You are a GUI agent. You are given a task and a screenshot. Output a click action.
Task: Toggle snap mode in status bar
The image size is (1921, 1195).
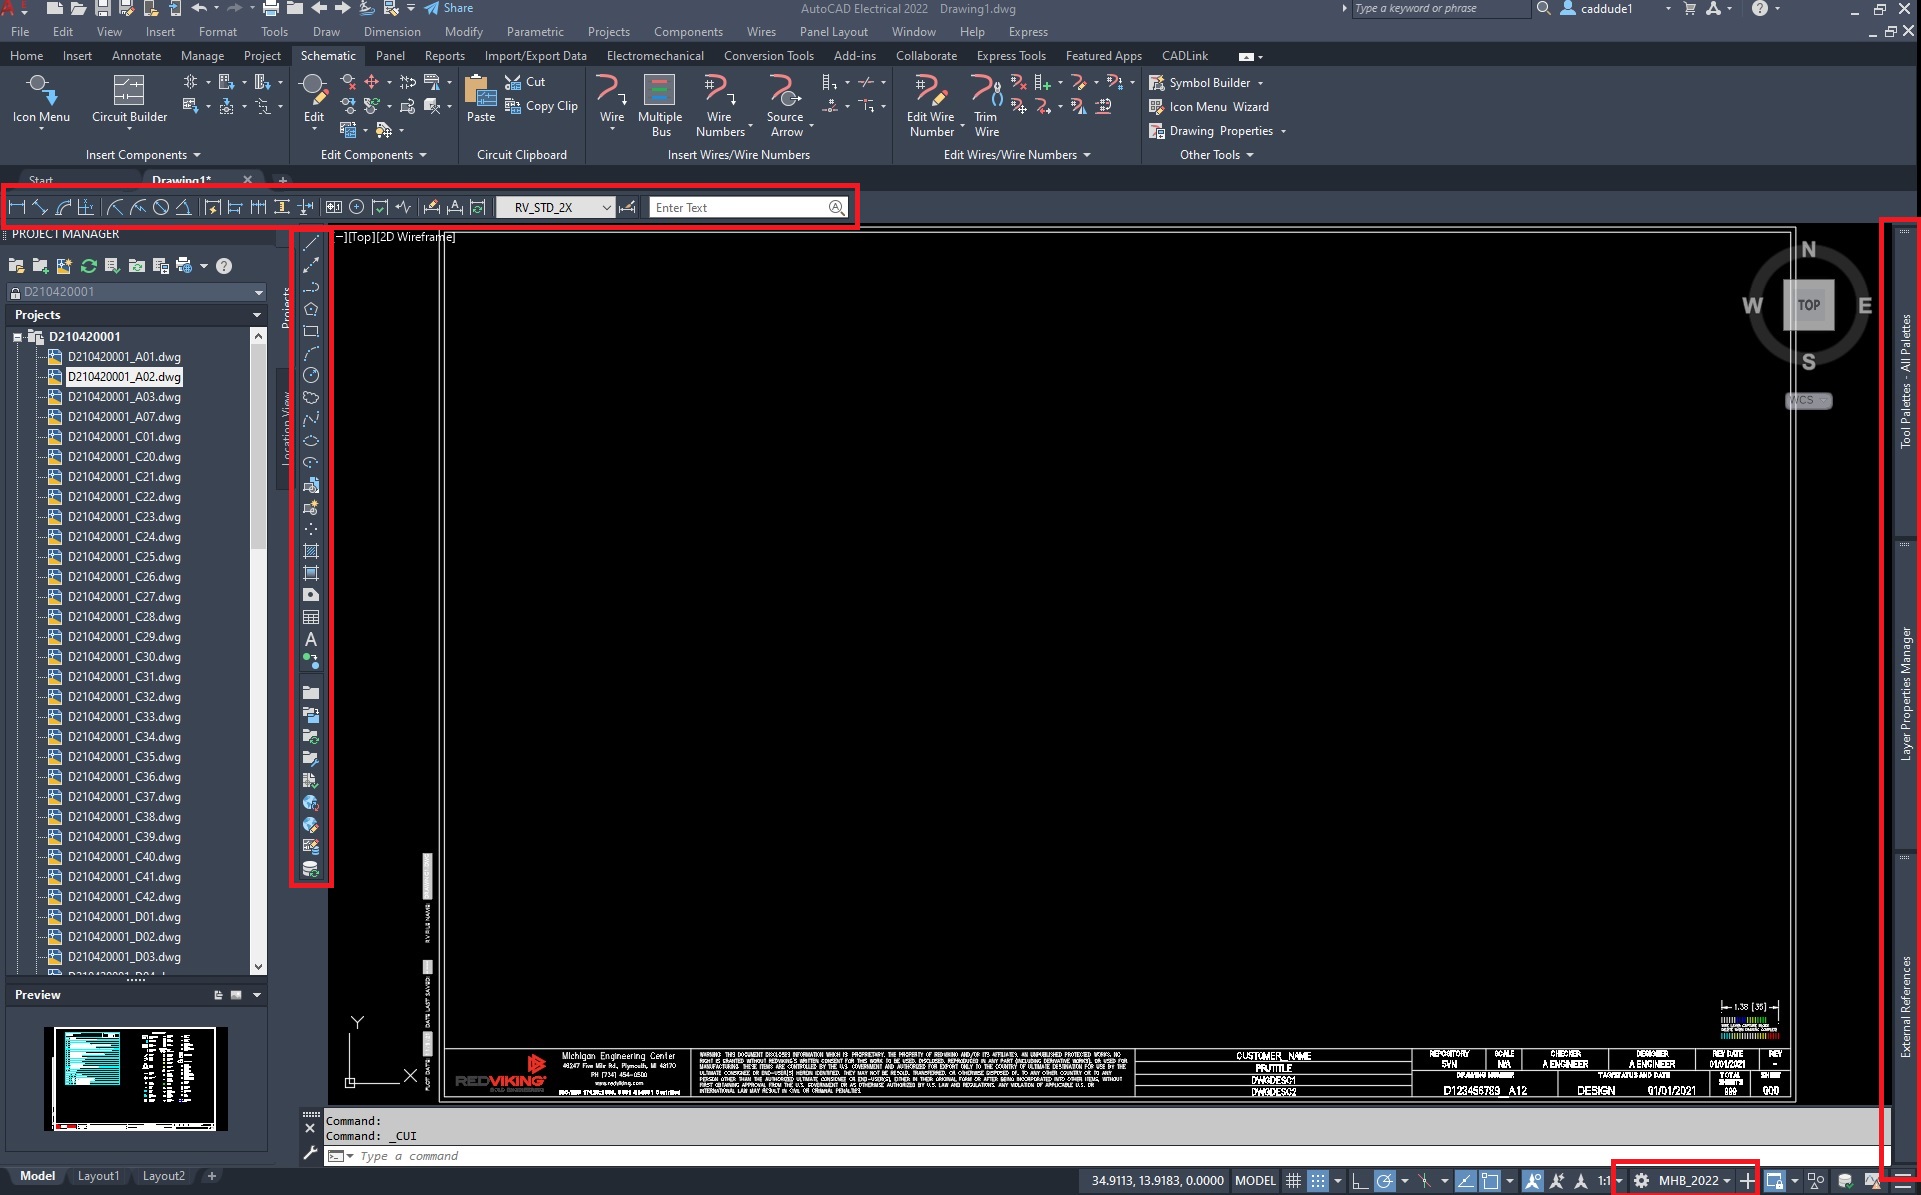pos(1318,1181)
